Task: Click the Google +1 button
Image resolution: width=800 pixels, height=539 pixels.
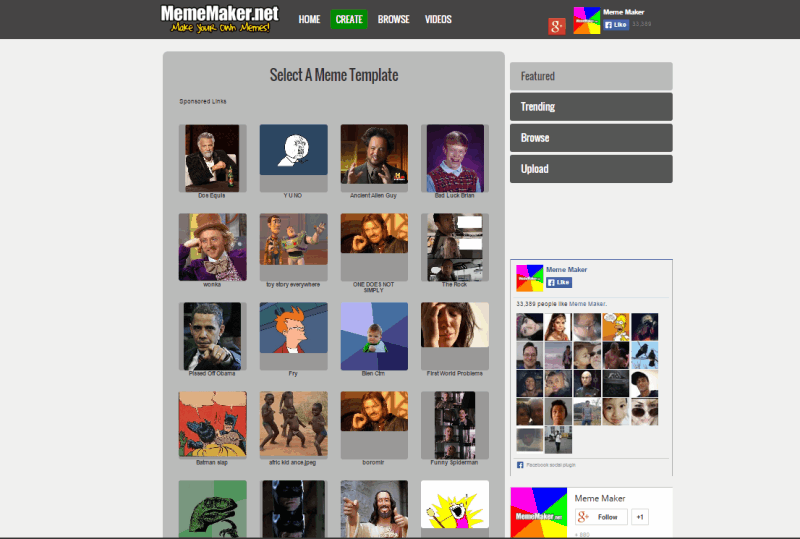Action: pyautogui.click(x=640, y=517)
